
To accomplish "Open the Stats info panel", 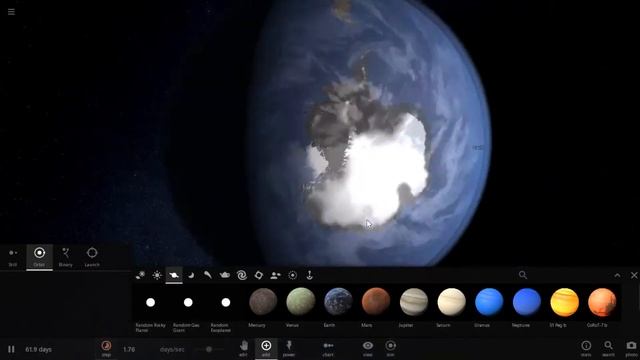I will pyautogui.click(x=586, y=348).
